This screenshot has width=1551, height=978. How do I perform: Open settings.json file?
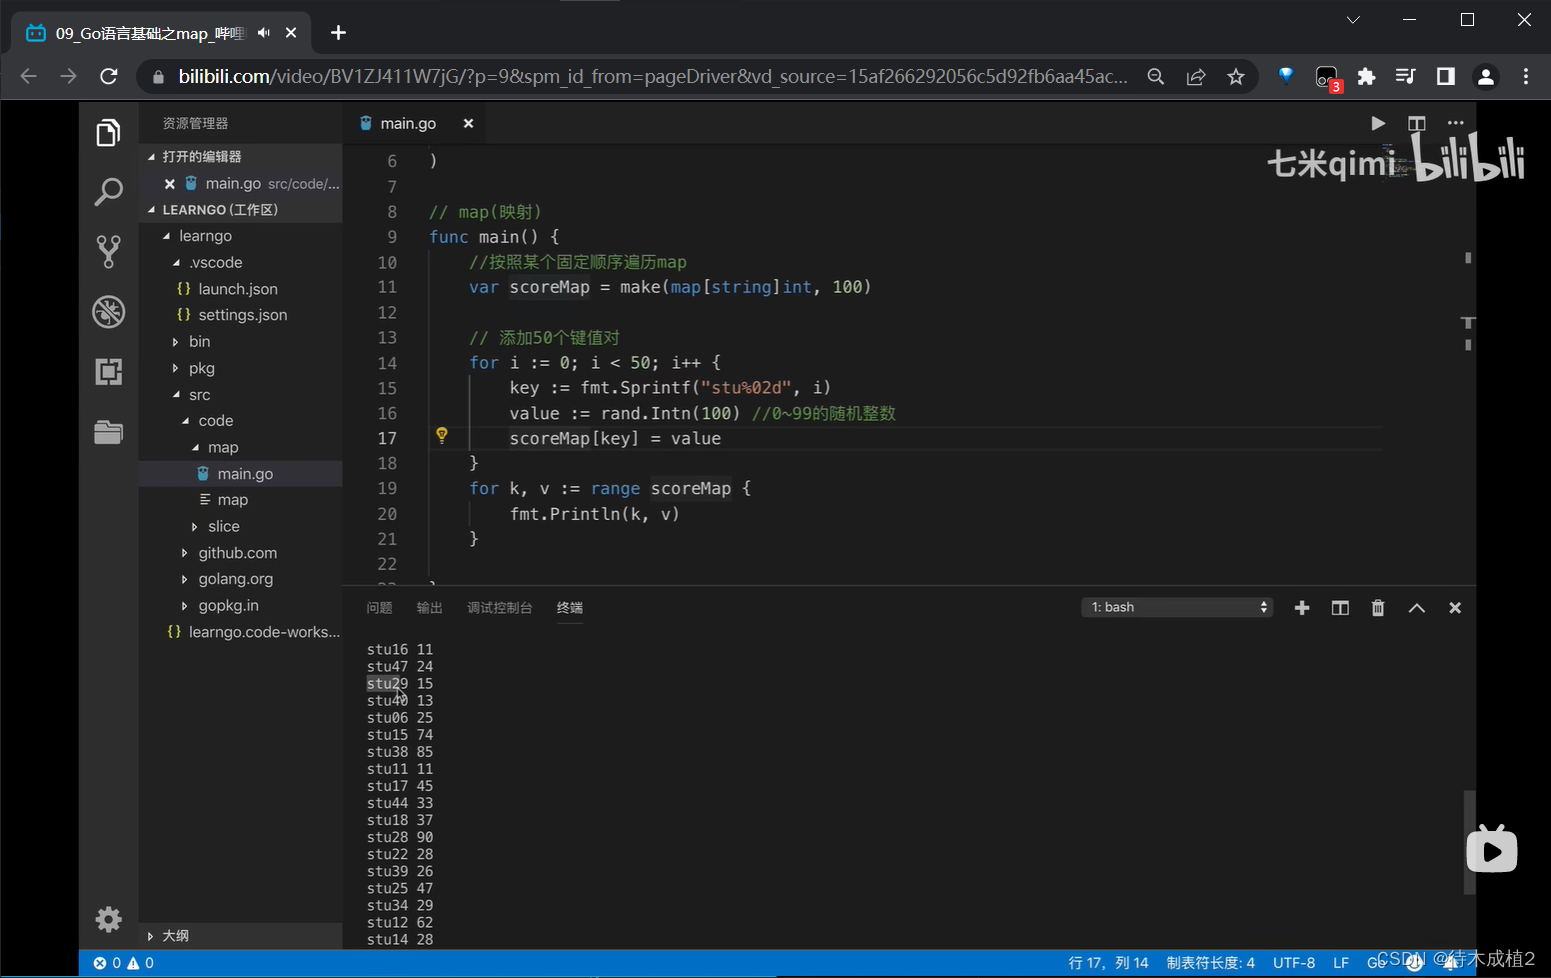tap(243, 315)
